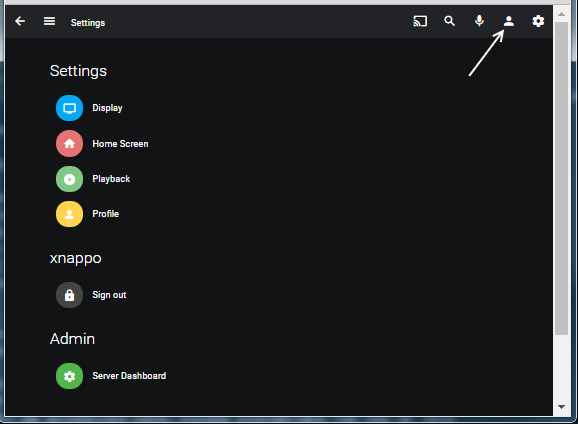Click the Admin section heading
Image resolution: width=578 pixels, height=424 pixels.
click(x=72, y=339)
